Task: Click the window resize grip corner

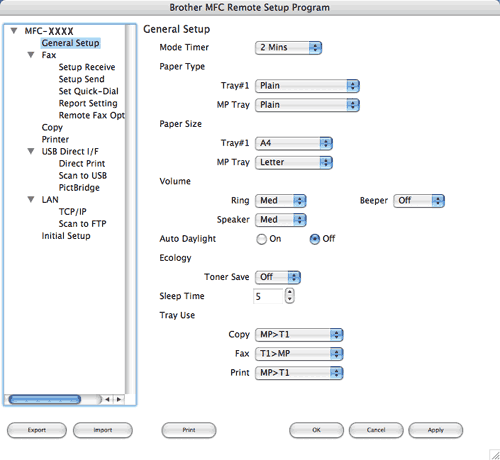Action: pyautogui.click(x=495, y=455)
